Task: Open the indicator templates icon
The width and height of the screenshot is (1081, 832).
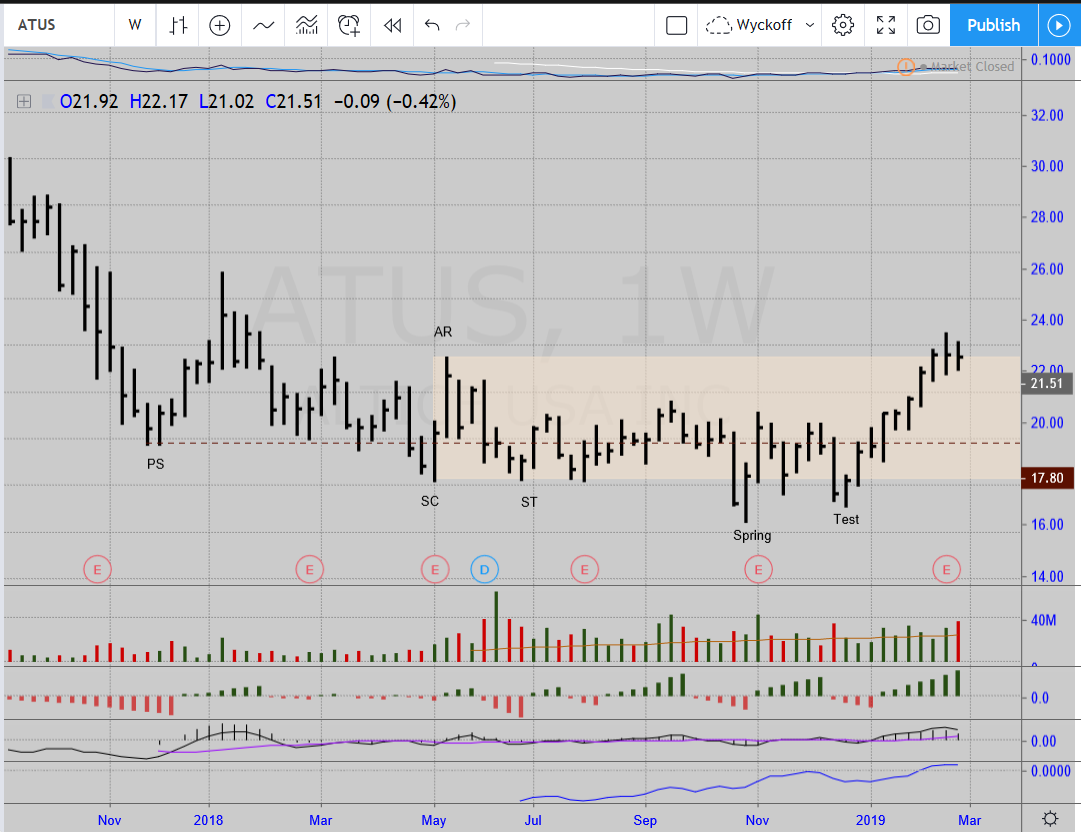Action: point(306,25)
